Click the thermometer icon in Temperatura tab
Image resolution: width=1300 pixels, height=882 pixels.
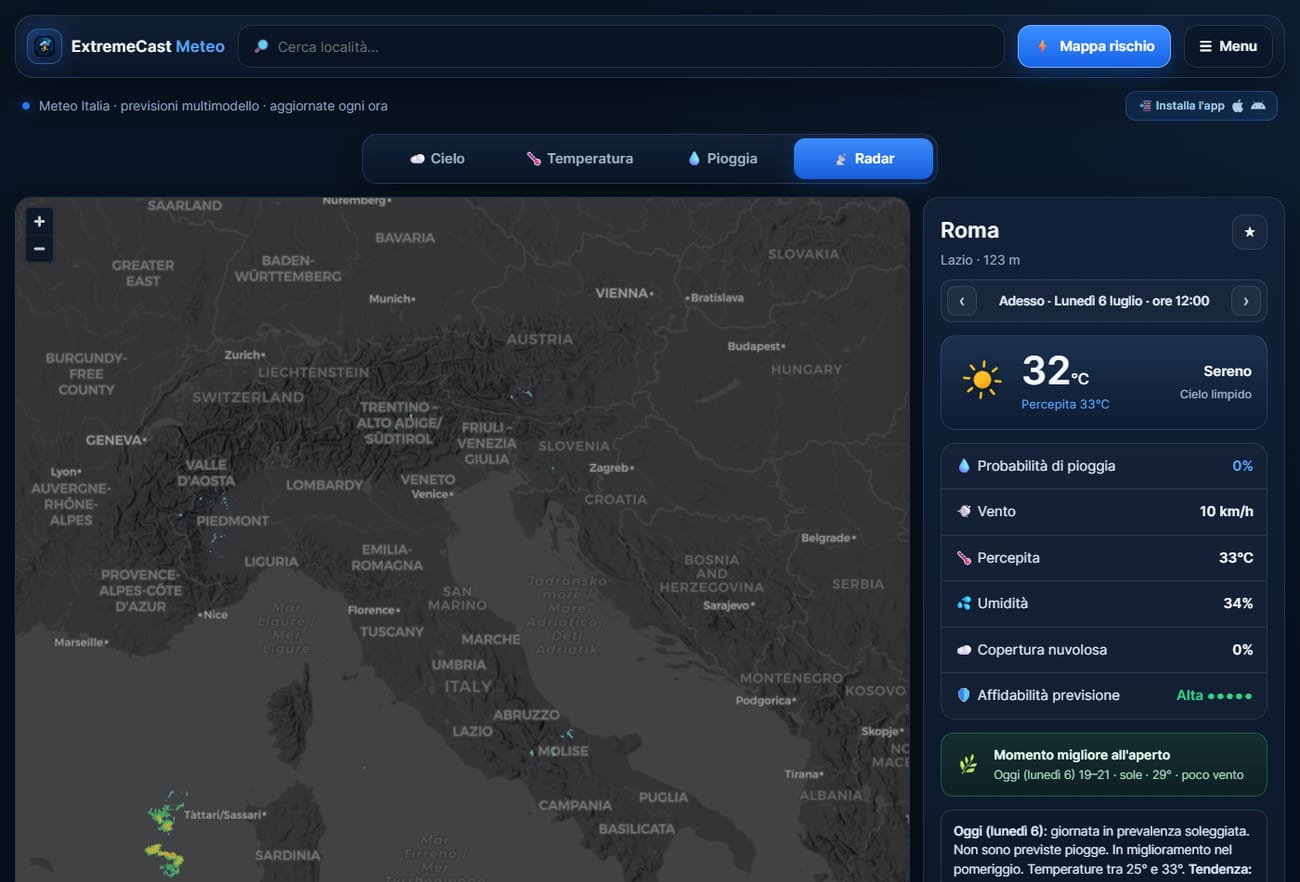533,159
